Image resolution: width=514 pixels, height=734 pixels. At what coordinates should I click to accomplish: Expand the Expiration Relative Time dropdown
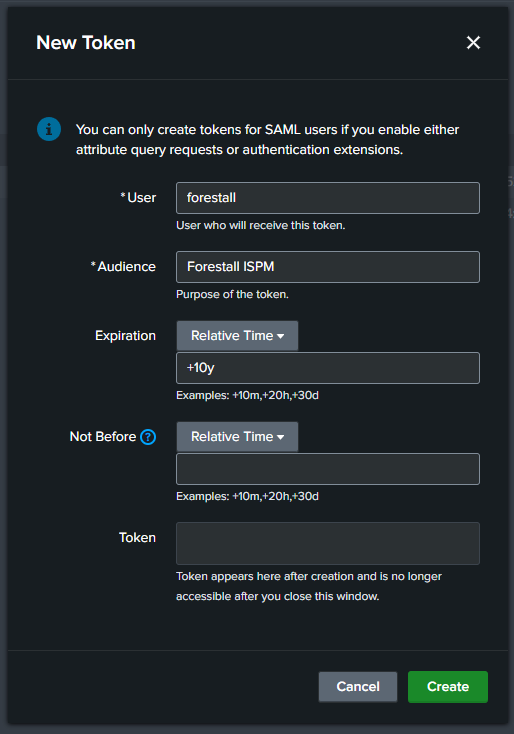(x=237, y=336)
